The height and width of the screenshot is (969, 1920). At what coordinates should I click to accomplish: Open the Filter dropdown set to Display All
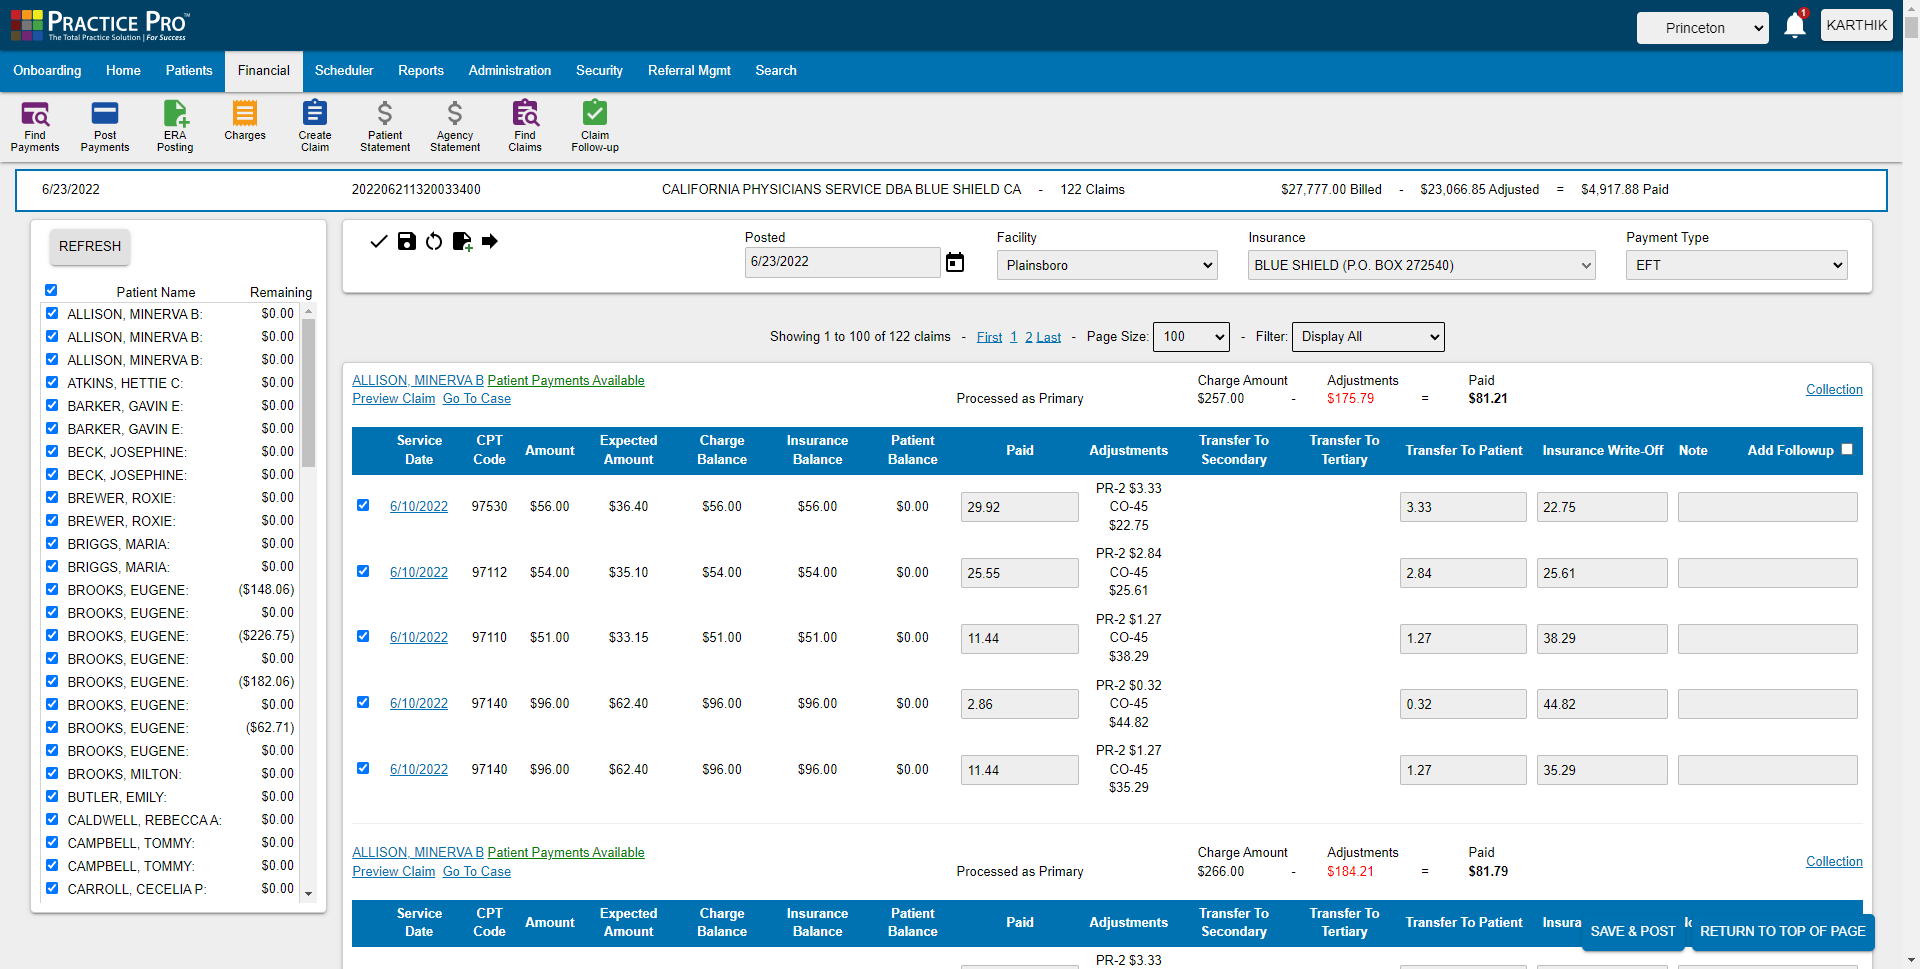click(1367, 336)
